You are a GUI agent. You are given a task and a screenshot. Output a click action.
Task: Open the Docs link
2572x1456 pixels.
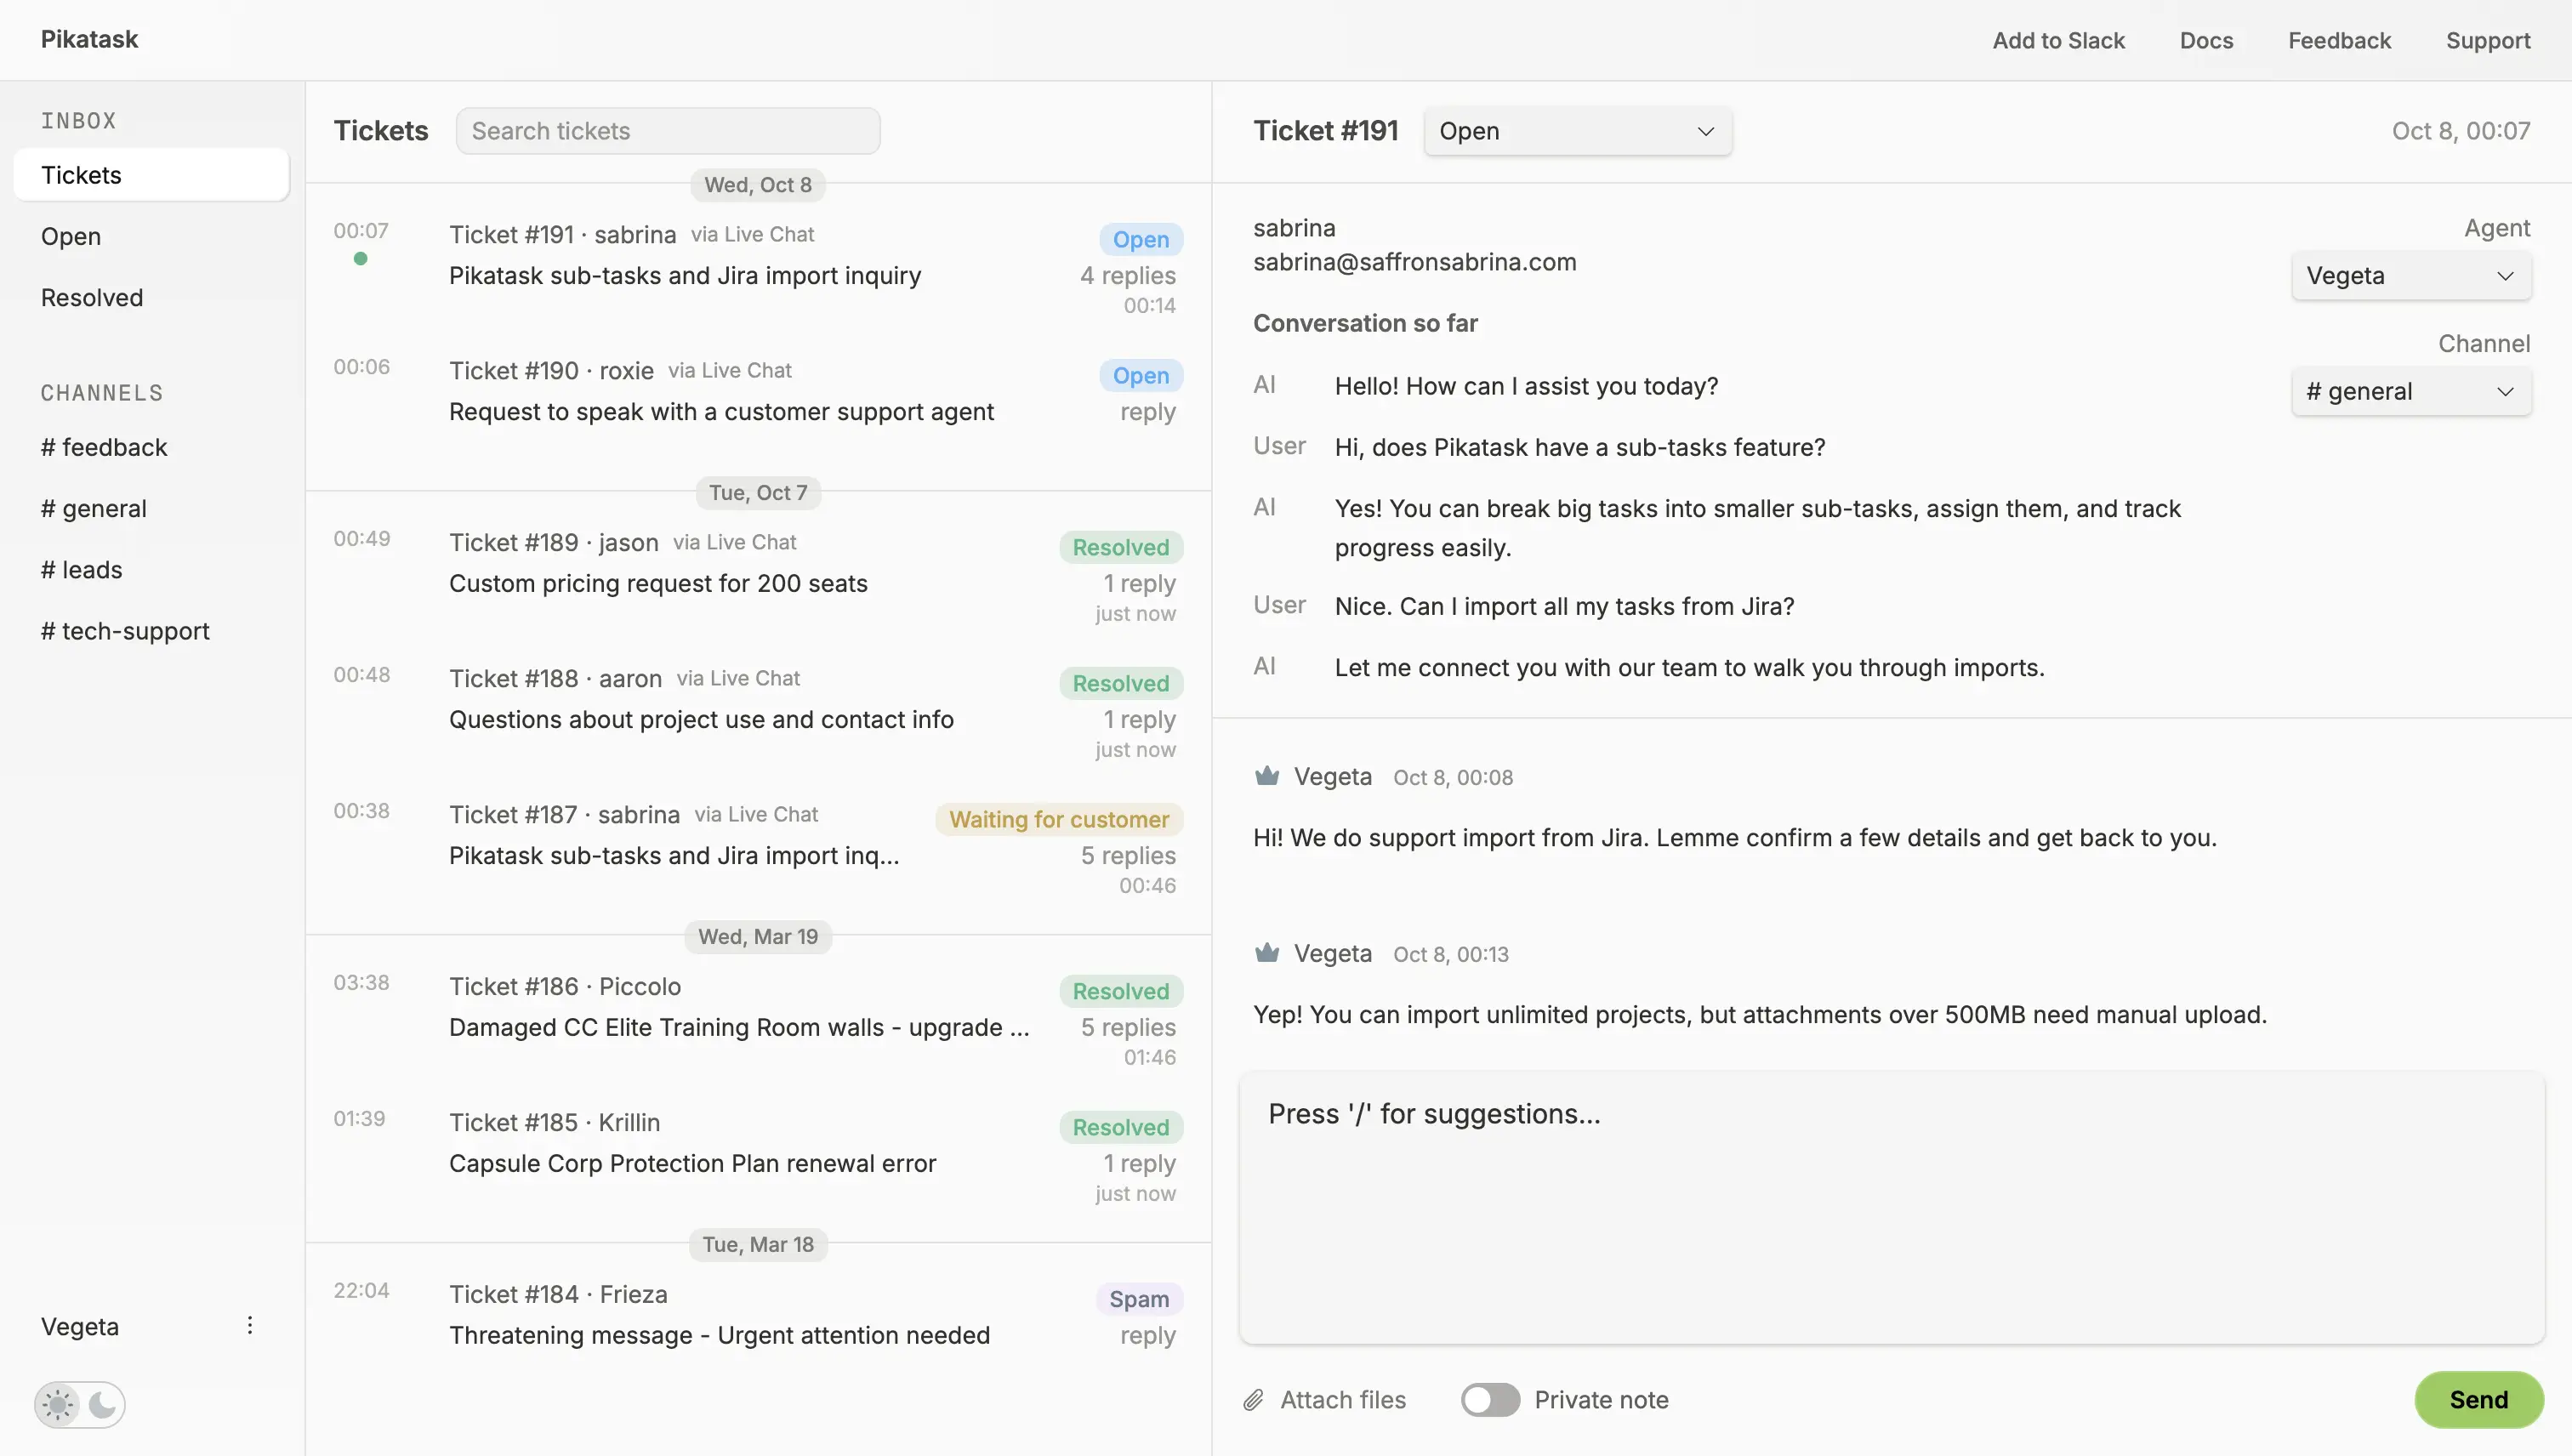tap(2207, 40)
